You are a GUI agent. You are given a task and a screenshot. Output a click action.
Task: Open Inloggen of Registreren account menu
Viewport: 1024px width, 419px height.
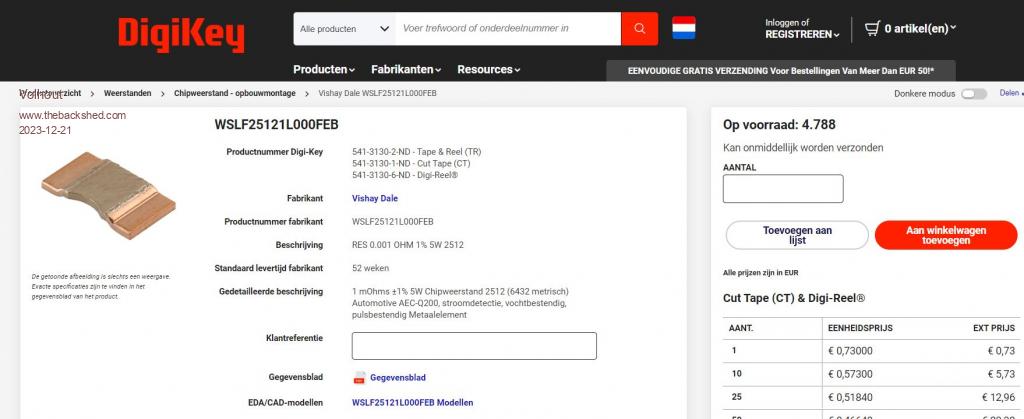[x=801, y=28]
